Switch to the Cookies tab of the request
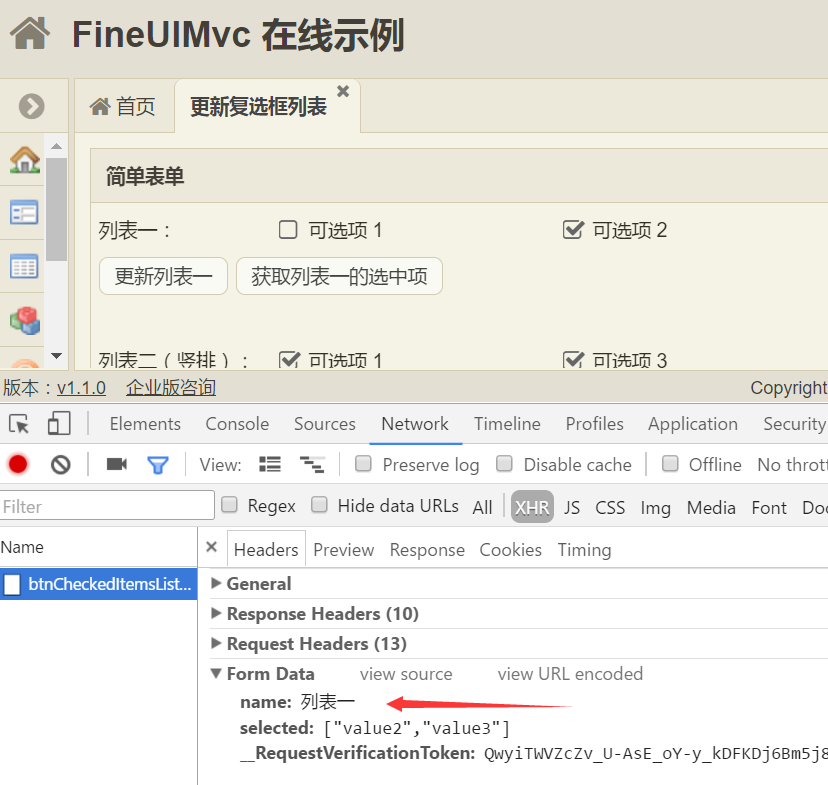Screen dimensions: 828x785 (x=511, y=550)
